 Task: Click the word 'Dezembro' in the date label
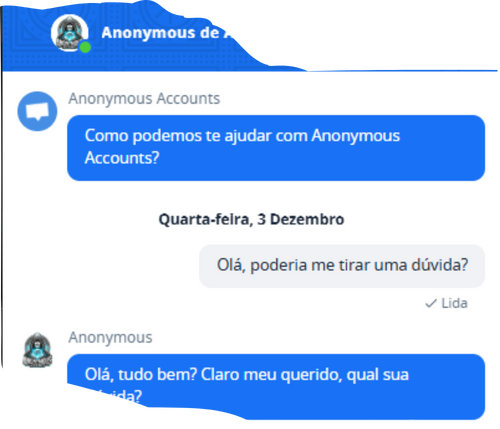click(307, 219)
